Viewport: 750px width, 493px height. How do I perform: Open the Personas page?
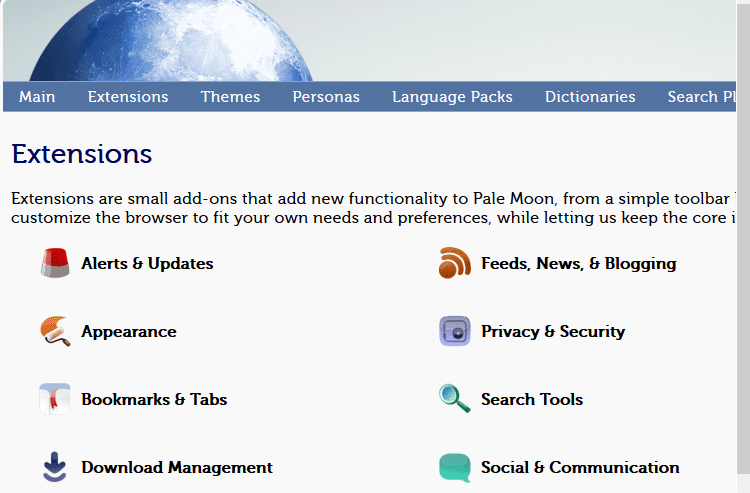coord(326,97)
